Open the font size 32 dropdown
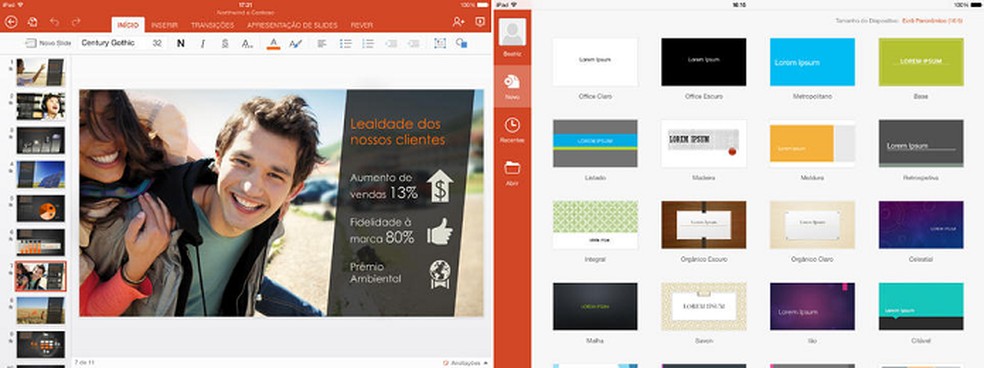The width and height of the screenshot is (984, 368). 157,43
